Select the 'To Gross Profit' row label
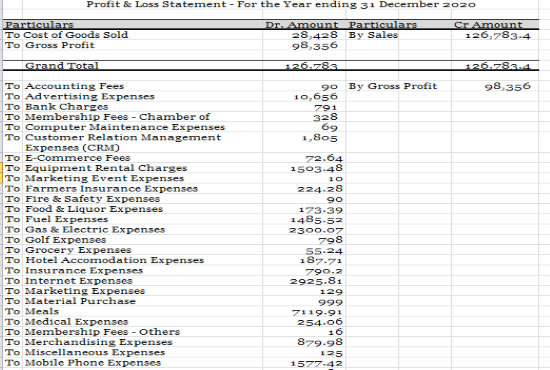 [50, 45]
